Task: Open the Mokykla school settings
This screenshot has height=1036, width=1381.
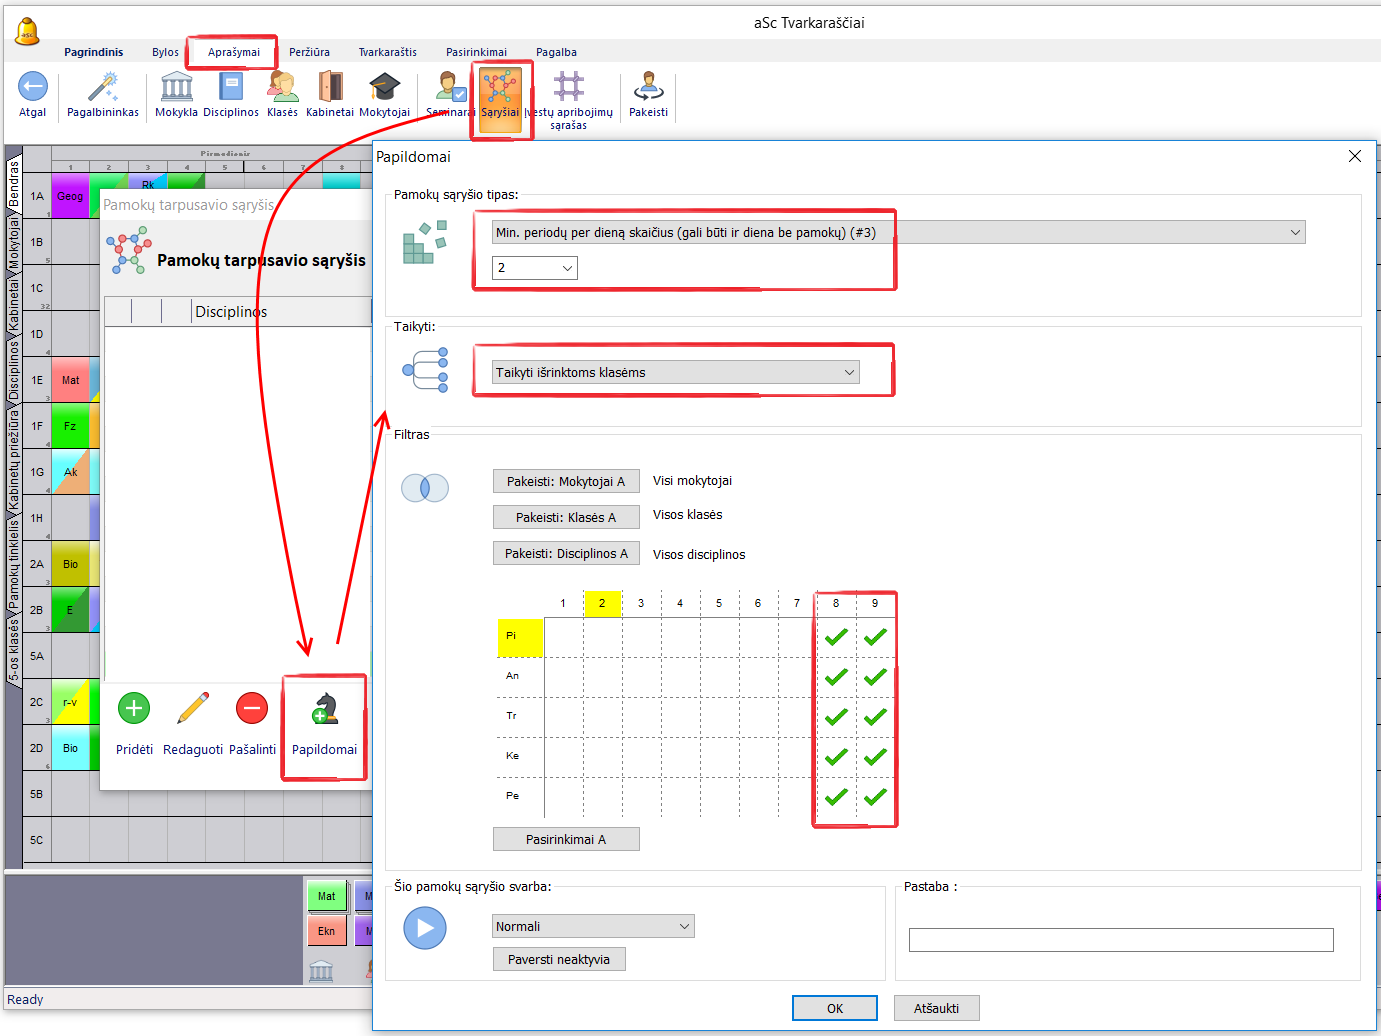Action: point(176,88)
